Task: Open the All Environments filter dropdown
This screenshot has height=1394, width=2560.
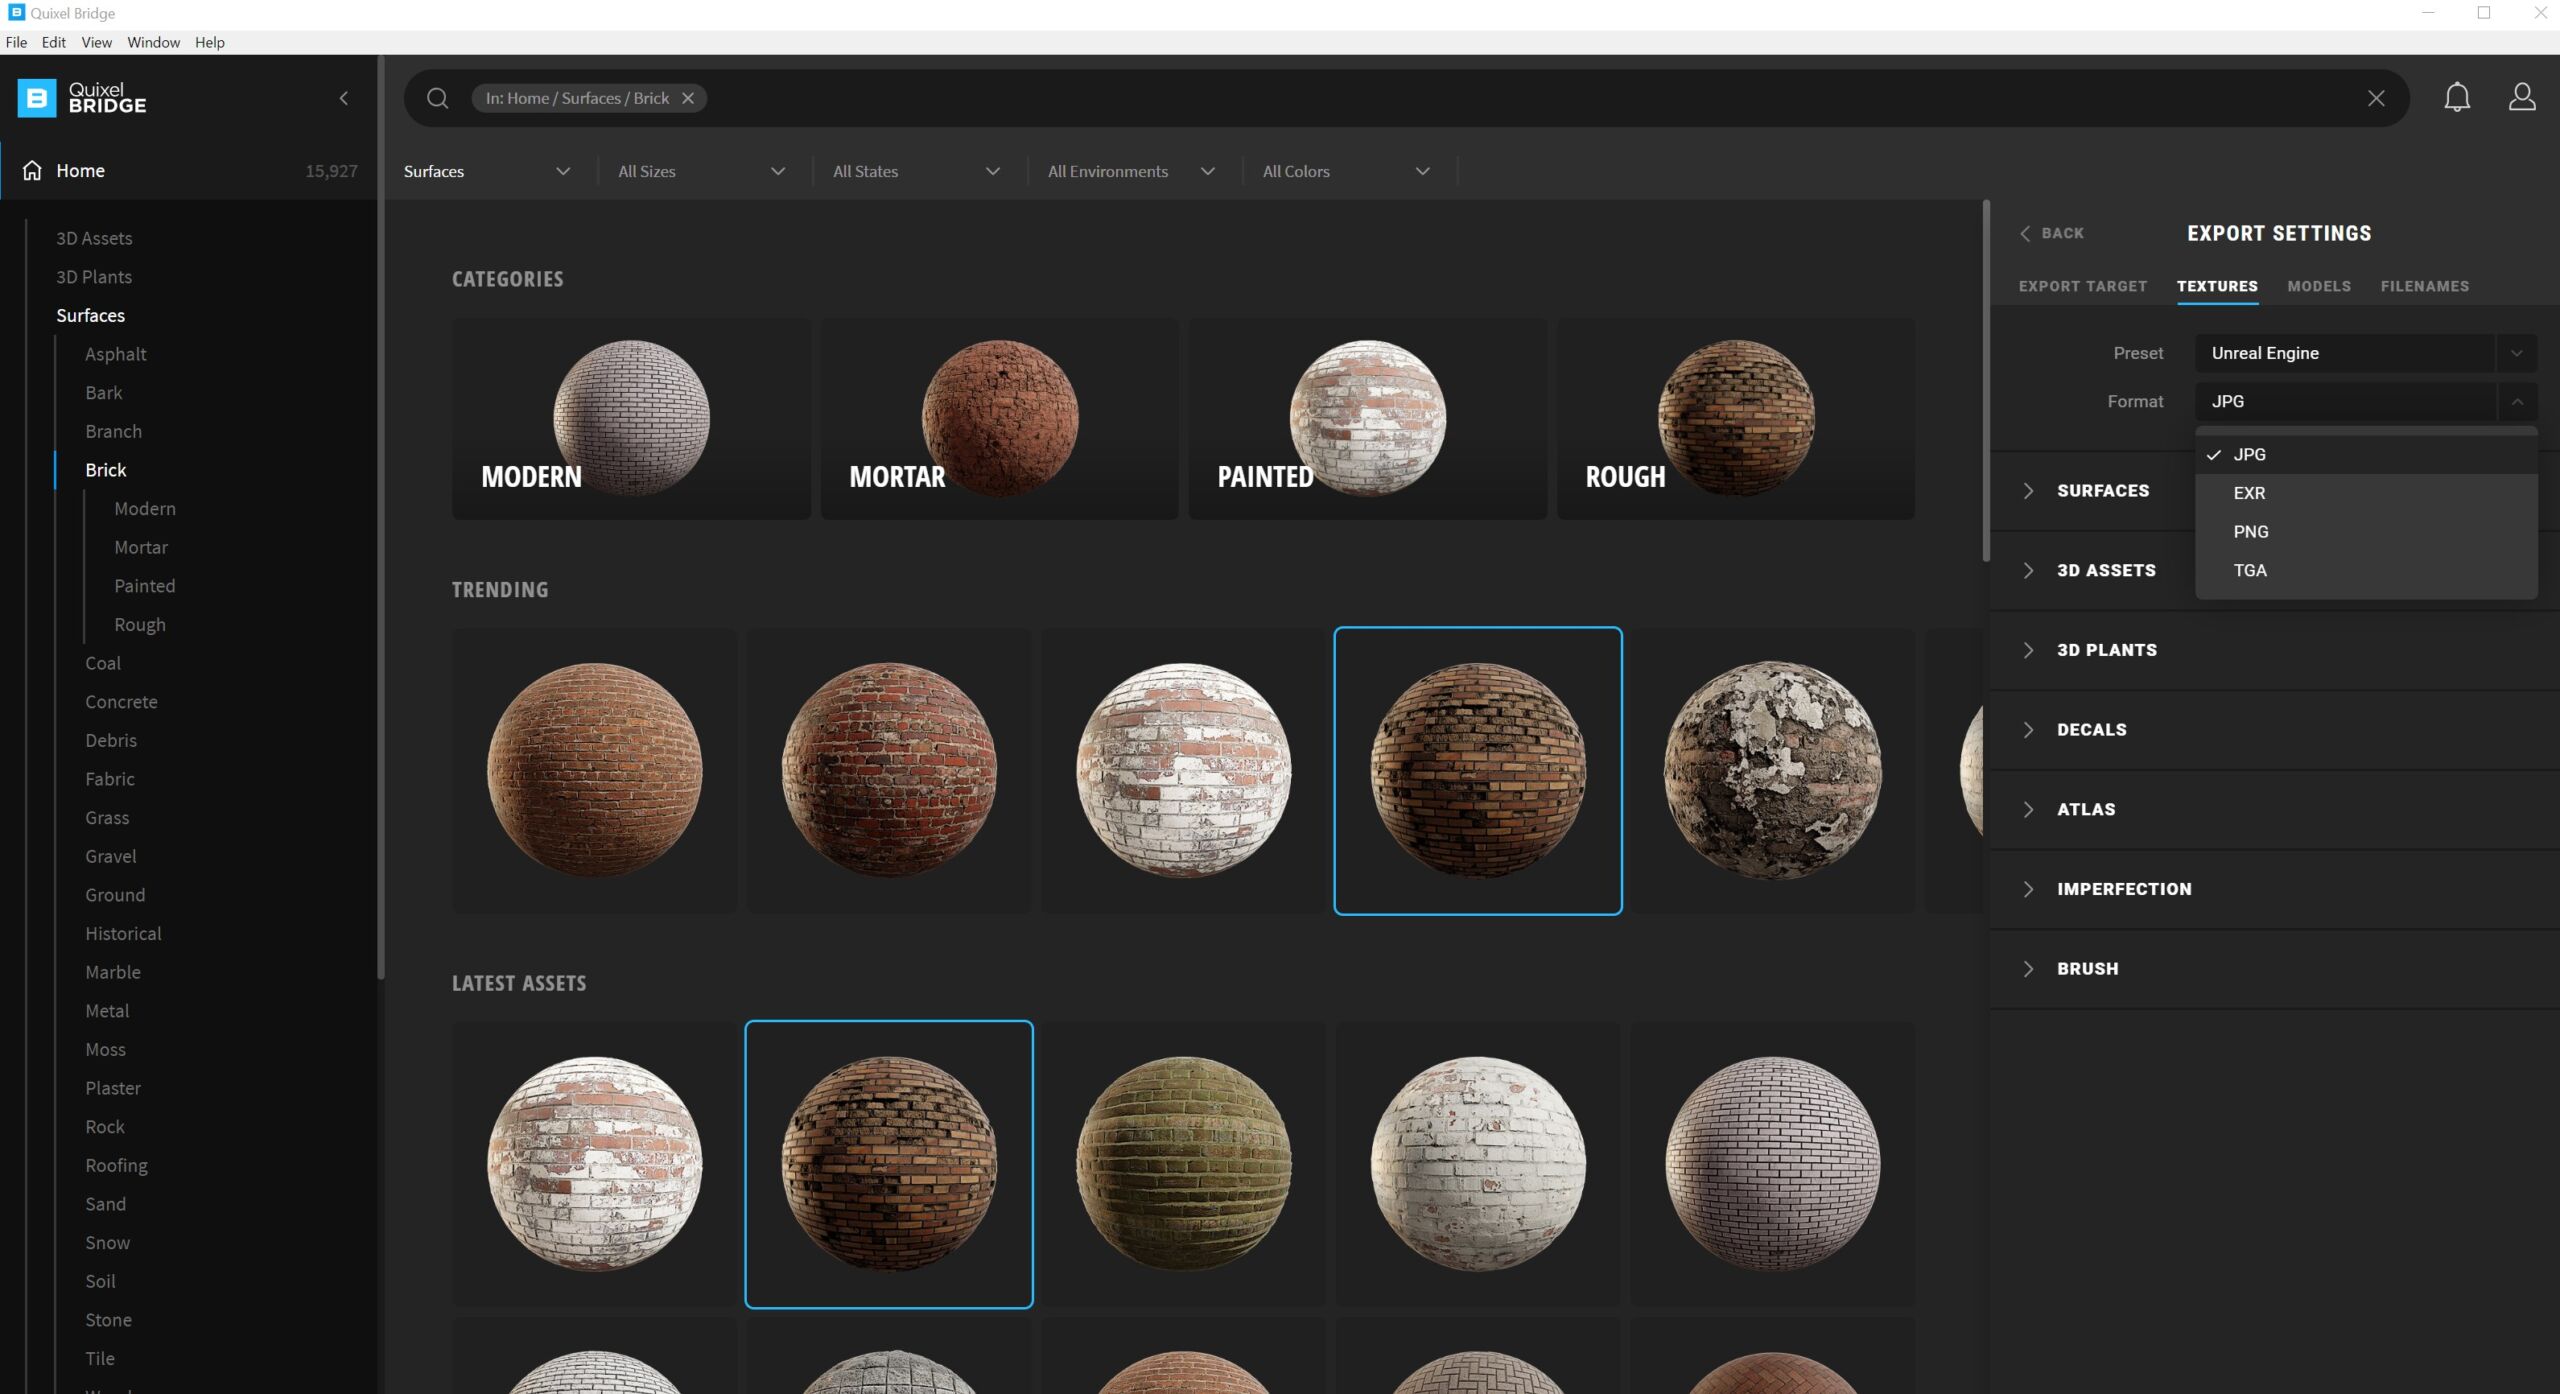Action: tap(1131, 171)
